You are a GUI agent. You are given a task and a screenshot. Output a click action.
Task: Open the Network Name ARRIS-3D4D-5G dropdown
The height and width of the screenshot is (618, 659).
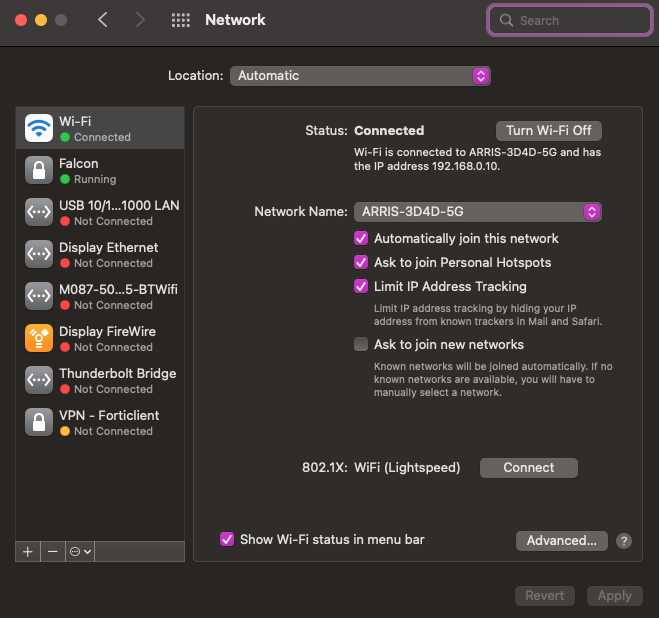click(478, 212)
